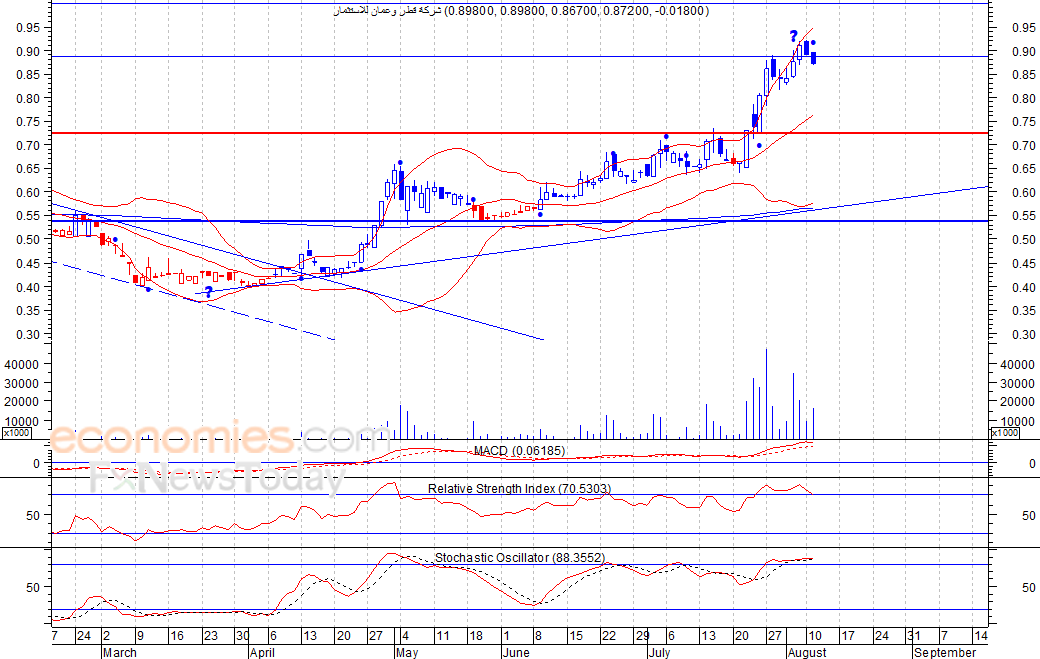The width and height of the screenshot is (1040, 659).
Task: Click the date label 10 in August
Action: tap(814, 636)
